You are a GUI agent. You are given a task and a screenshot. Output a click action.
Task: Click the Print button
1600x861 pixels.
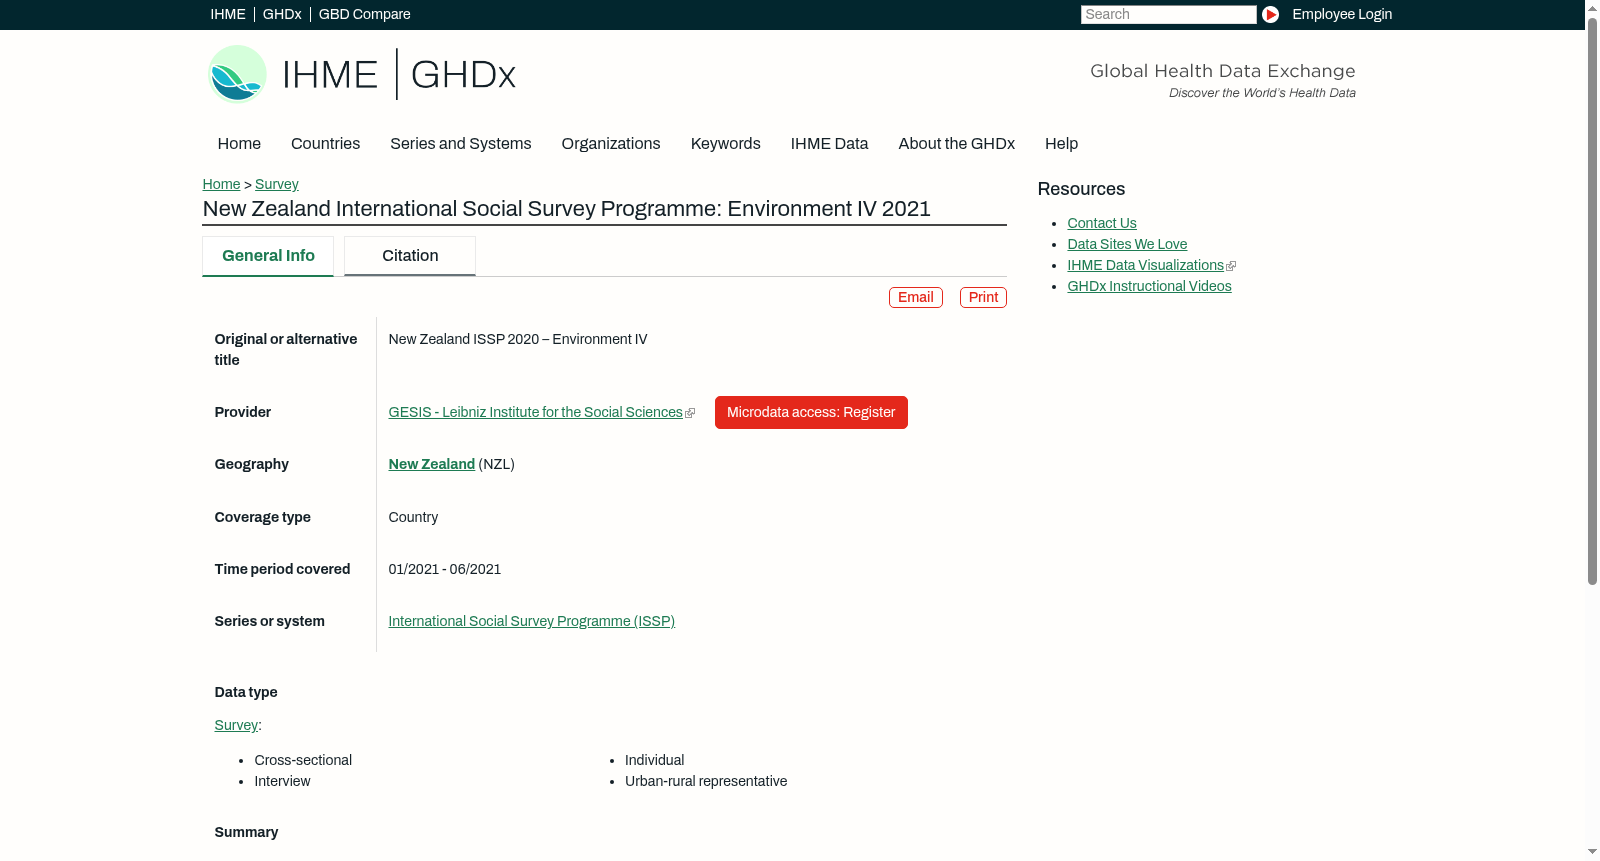tap(983, 297)
